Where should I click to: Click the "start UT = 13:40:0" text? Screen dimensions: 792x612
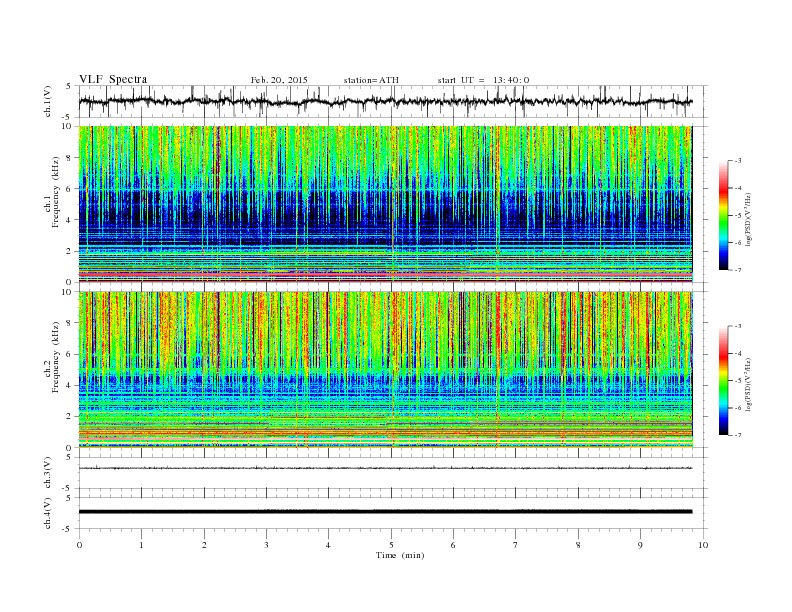483,80
